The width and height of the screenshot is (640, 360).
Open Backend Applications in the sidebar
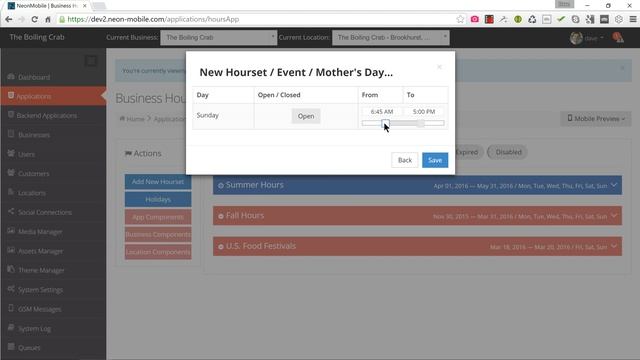tap(53, 116)
